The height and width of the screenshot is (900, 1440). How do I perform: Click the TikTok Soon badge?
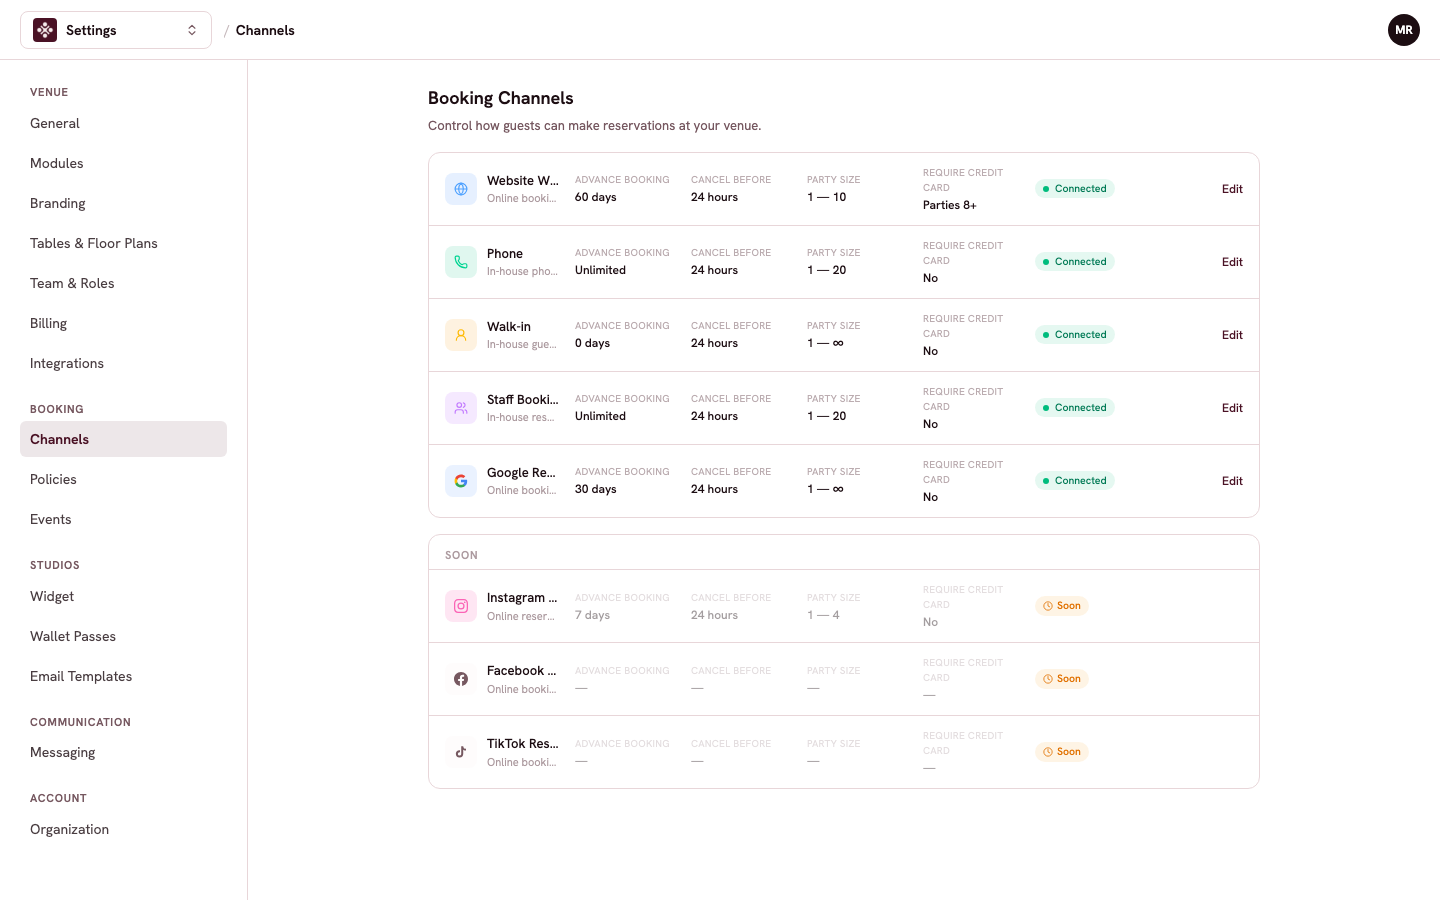tap(1062, 752)
